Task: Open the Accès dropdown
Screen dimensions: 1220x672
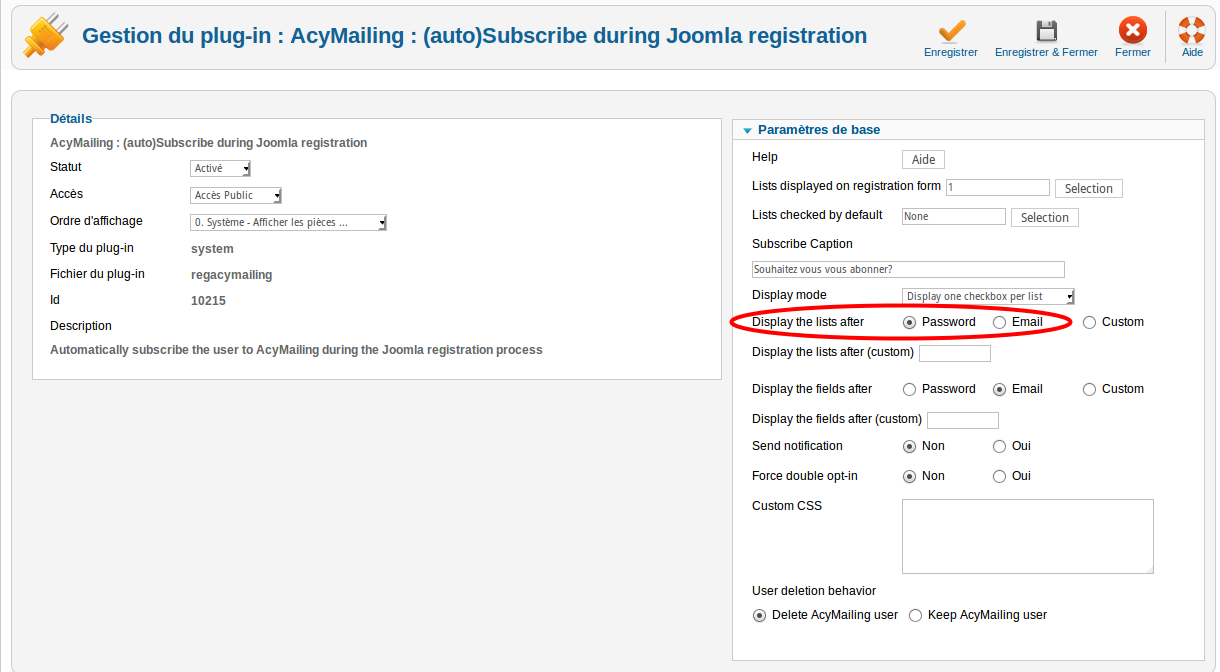Action: [x=236, y=196]
